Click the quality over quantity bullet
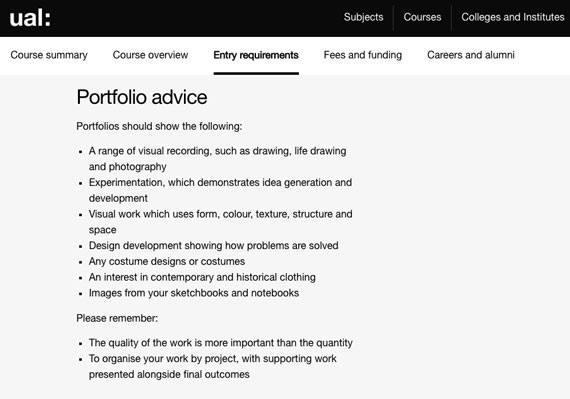570x399 pixels. (221, 343)
